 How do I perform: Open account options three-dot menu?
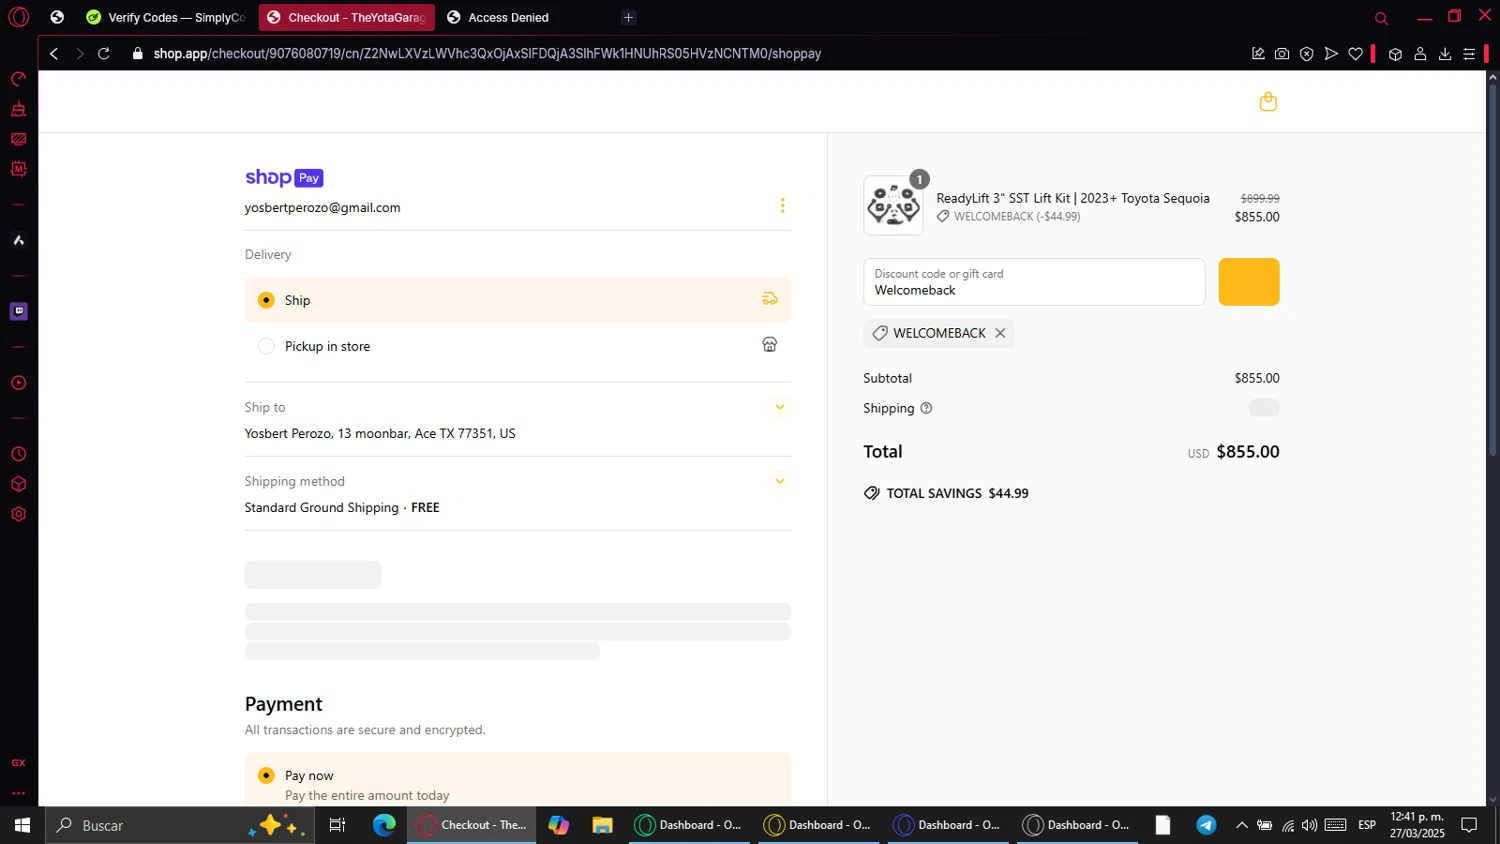[782, 205]
